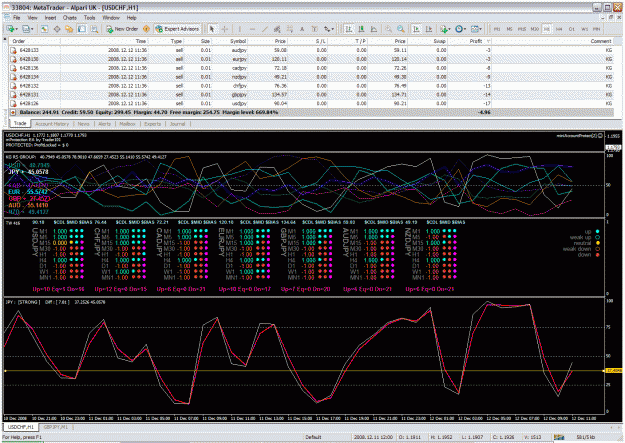Switch to the GBPJPY,H1 chart tab
The image size is (625, 443).
56,427
